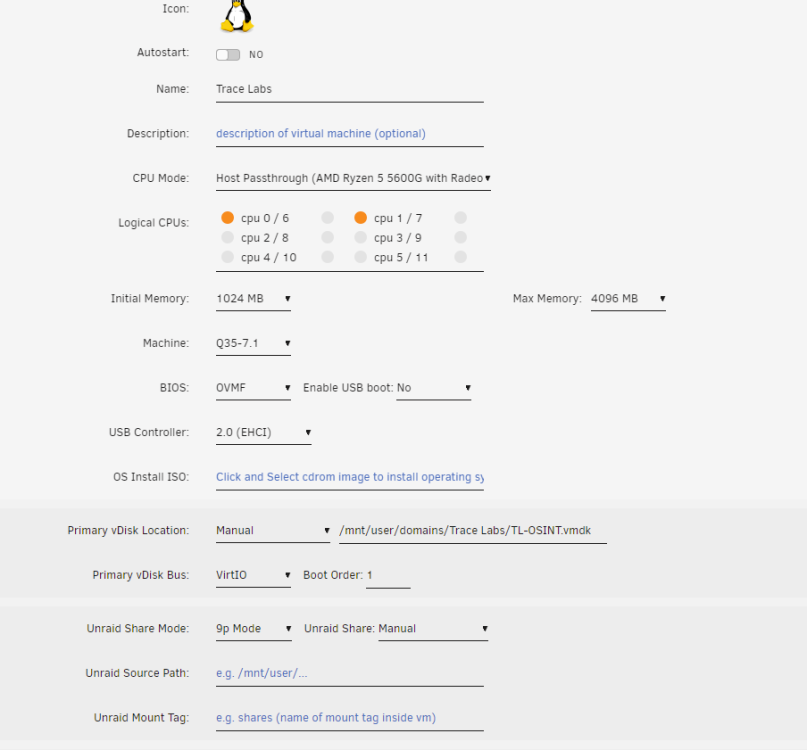Open the USB Controller dropdown
Viewport: 807px width, 750px height.
click(x=264, y=432)
